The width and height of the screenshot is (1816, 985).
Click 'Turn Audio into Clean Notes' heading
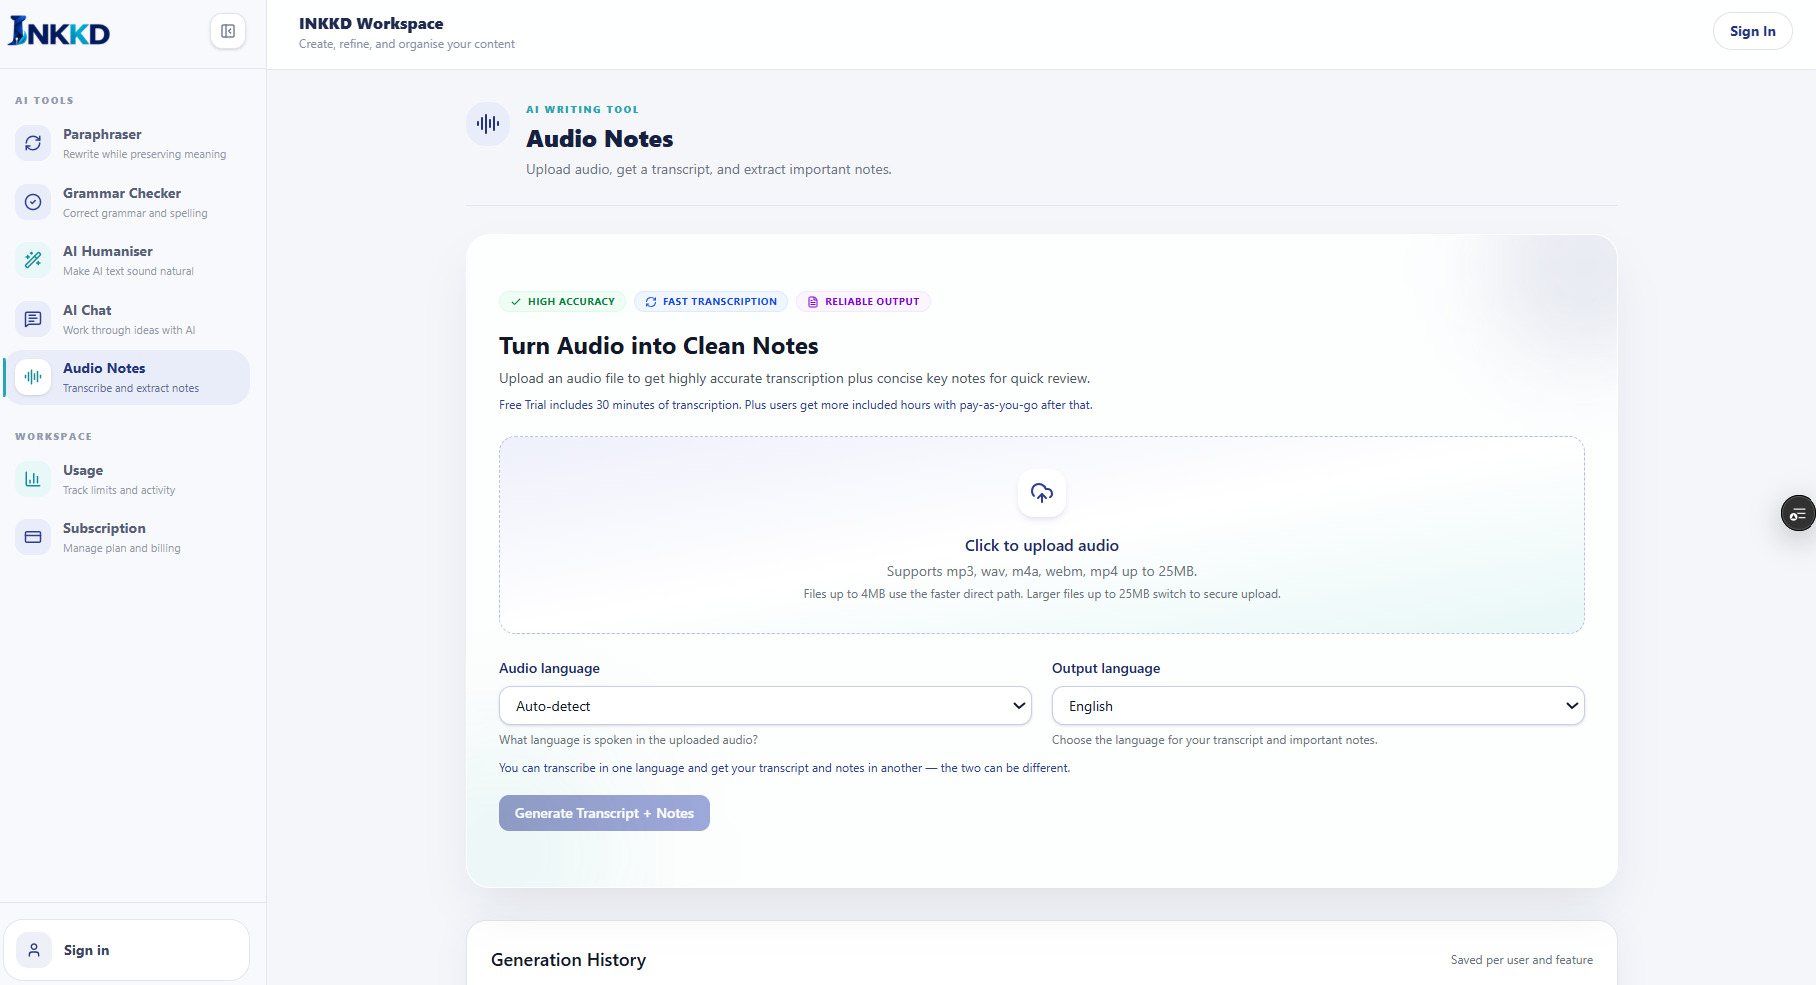coord(659,346)
